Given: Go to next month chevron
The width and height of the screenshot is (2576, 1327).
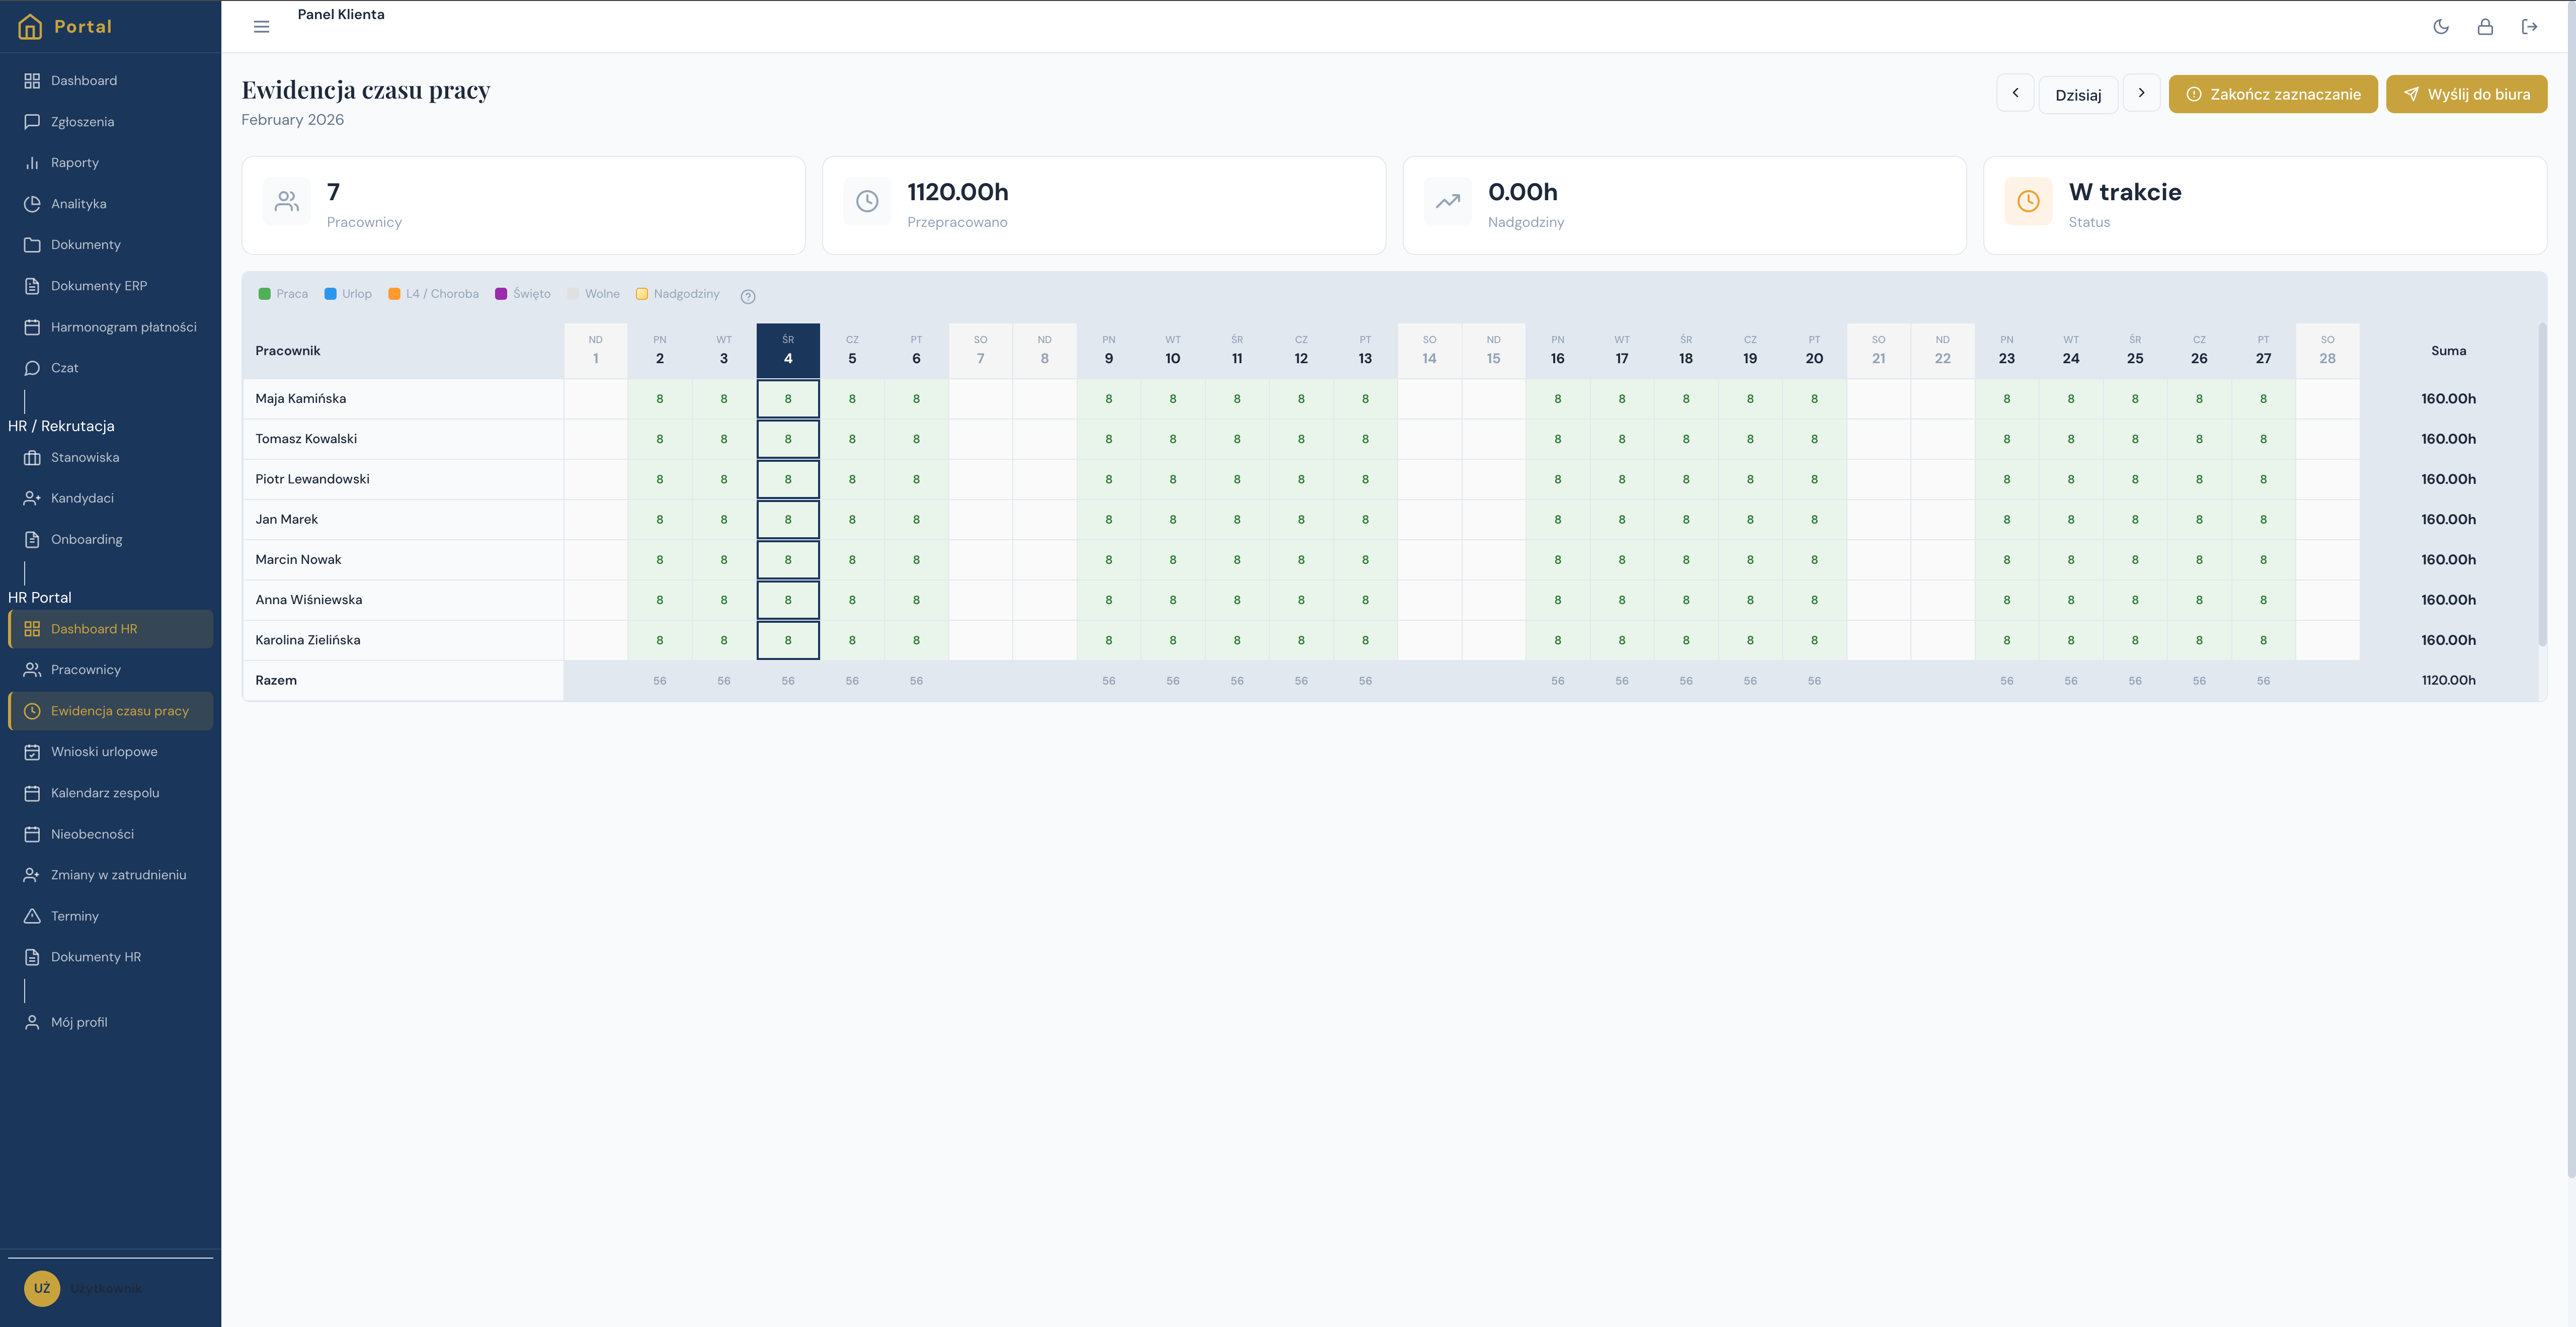Looking at the screenshot, I should tap(2141, 93).
